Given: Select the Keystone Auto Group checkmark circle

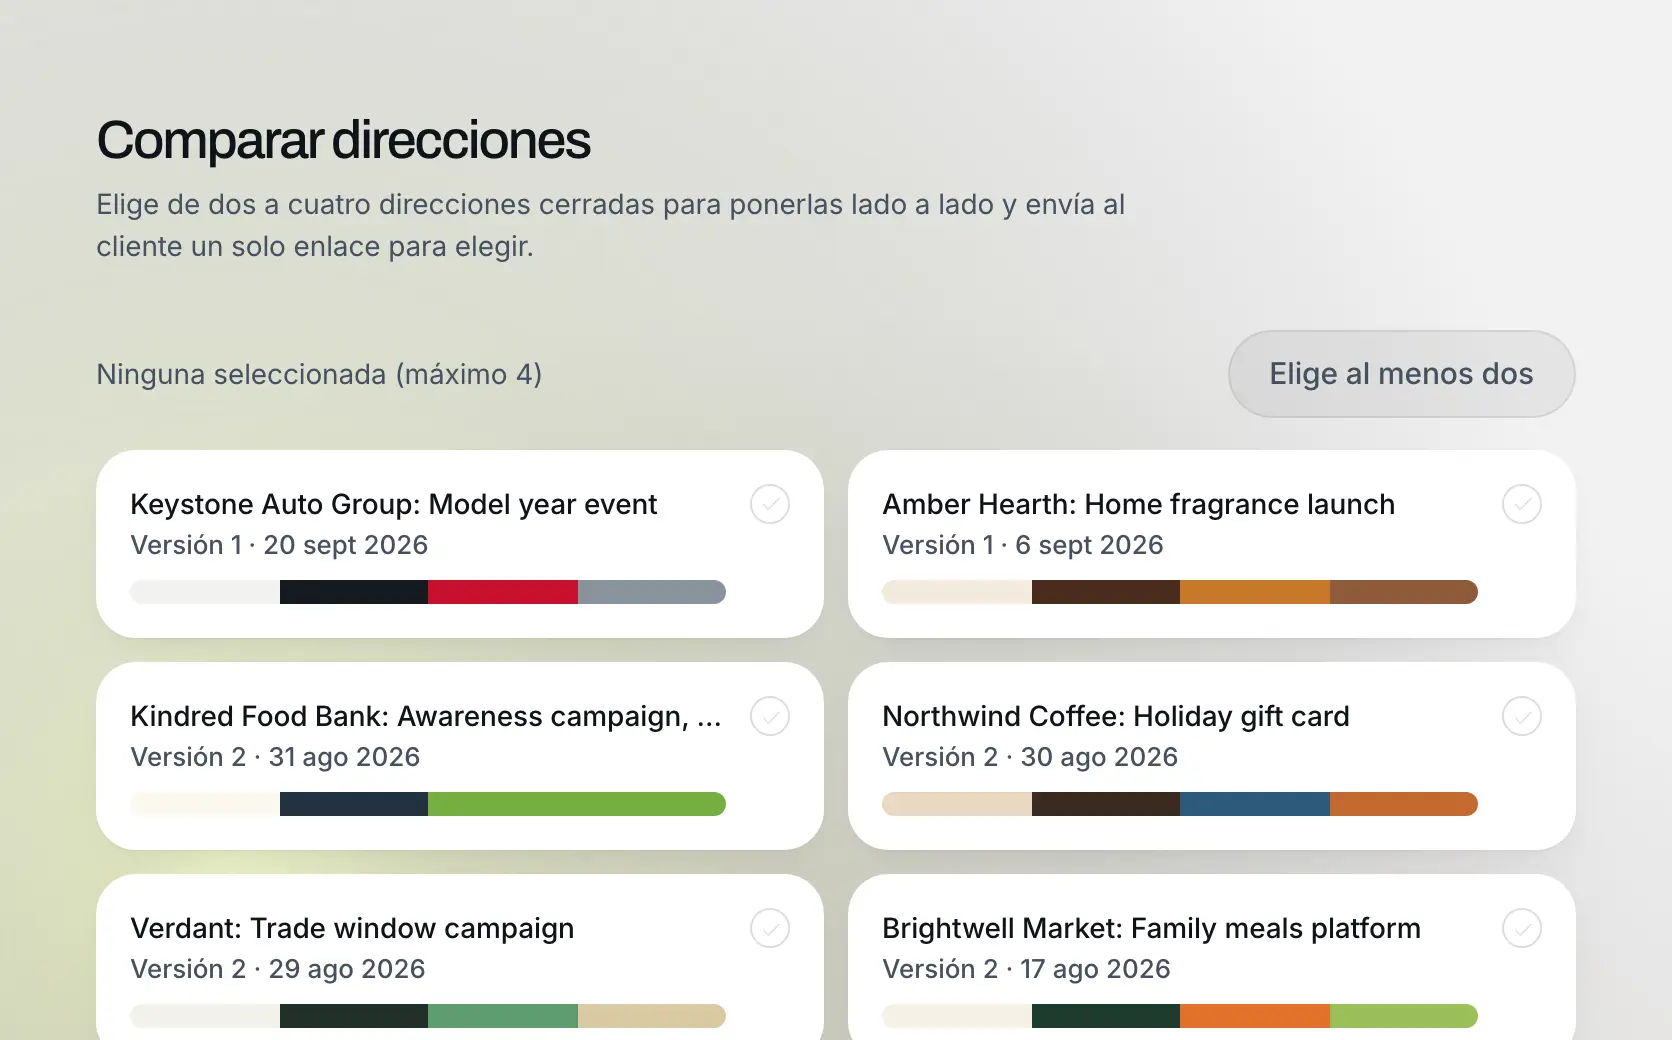Looking at the screenshot, I should [x=770, y=504].
